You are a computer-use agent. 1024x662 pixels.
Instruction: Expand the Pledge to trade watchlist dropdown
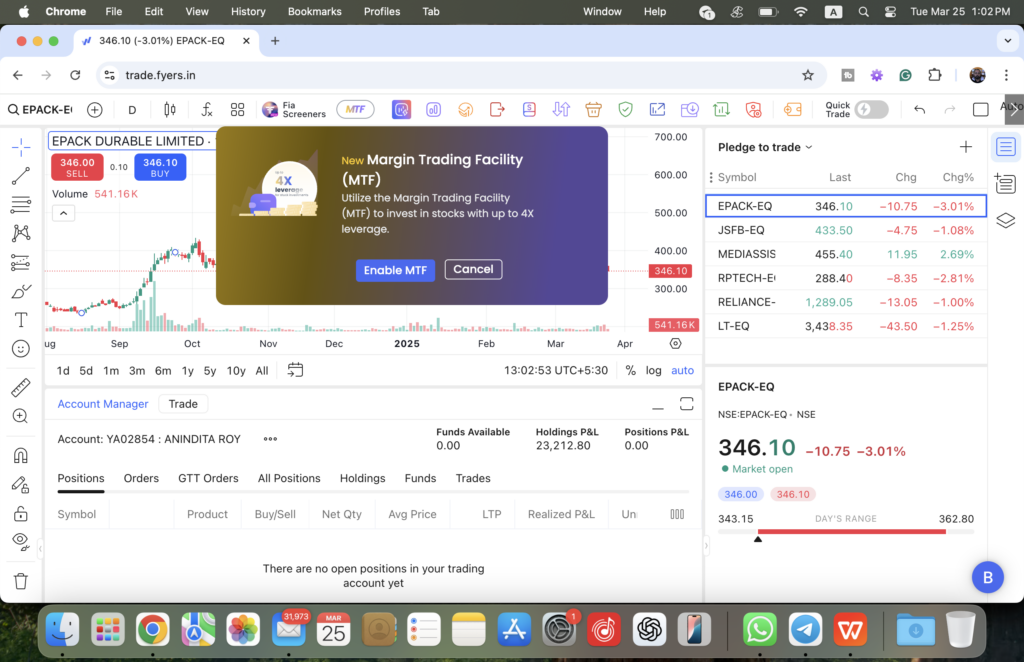[765, 148]
